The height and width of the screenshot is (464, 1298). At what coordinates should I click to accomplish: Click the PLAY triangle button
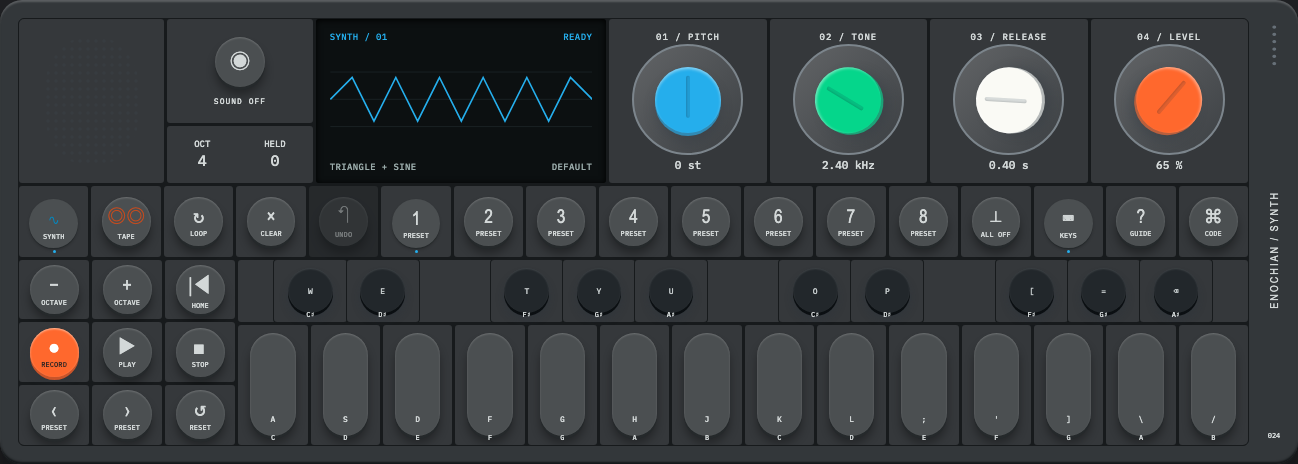pyautogui.click(x=127, y=352)
